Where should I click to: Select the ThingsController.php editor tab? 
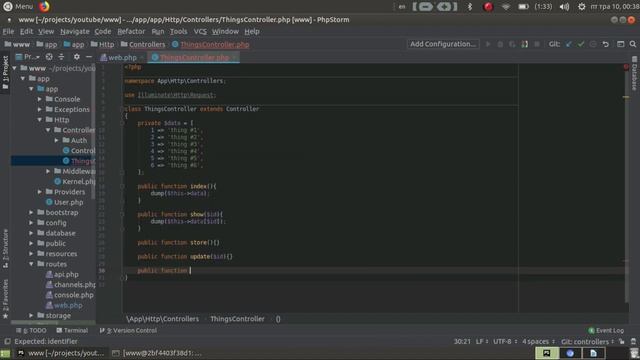pos(194,58)
